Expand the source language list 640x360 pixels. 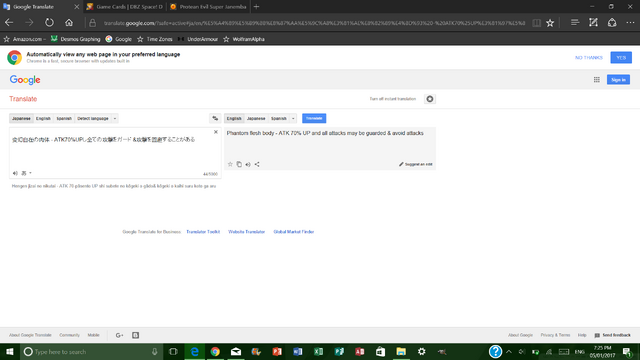pos(115,118)
